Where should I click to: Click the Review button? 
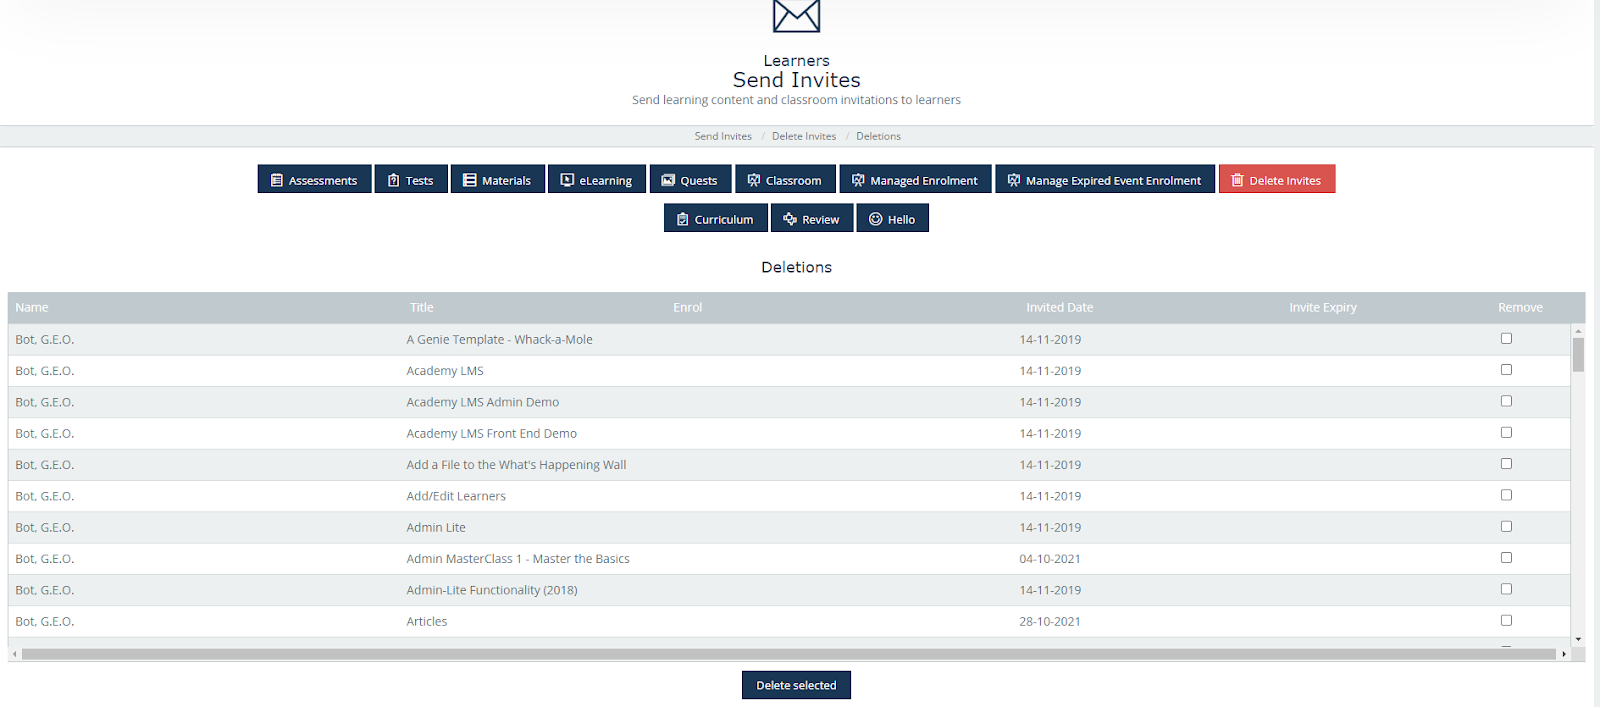811,219
